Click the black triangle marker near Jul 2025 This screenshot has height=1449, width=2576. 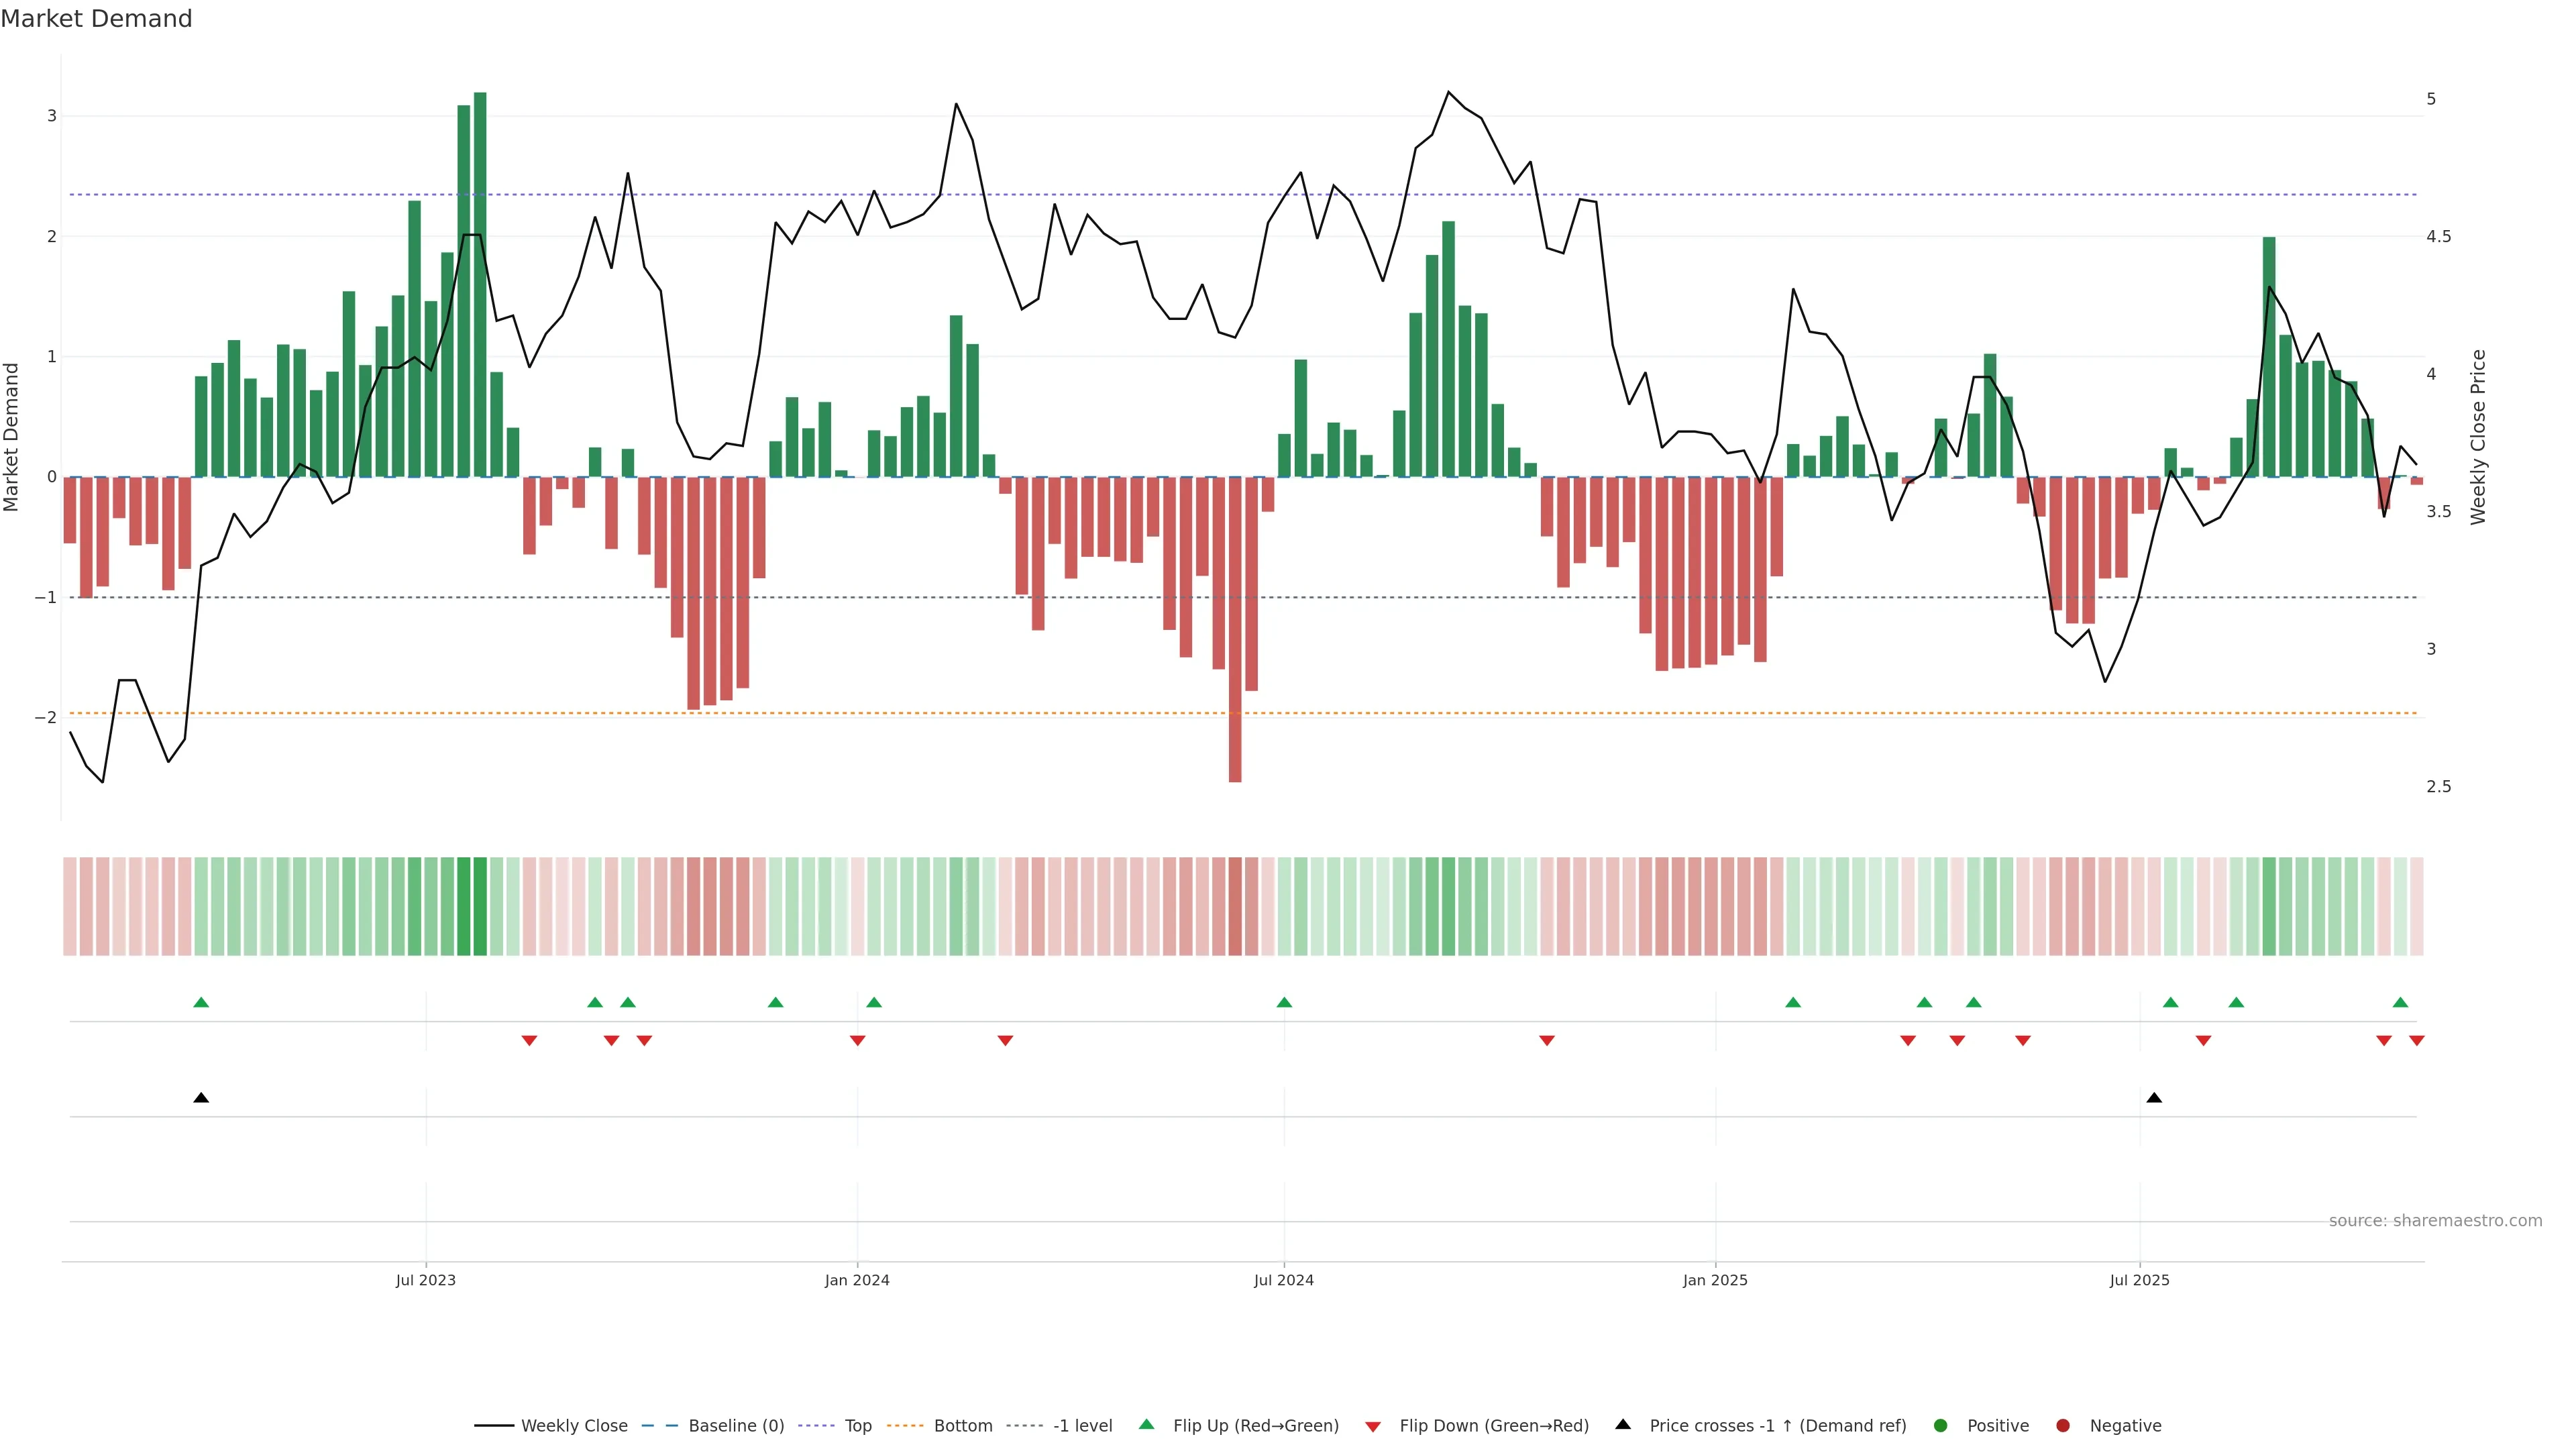coord(2154,1098)
